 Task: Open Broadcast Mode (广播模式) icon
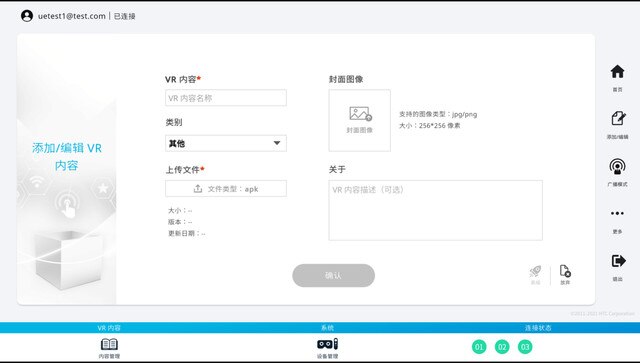[x=617, y=166]
